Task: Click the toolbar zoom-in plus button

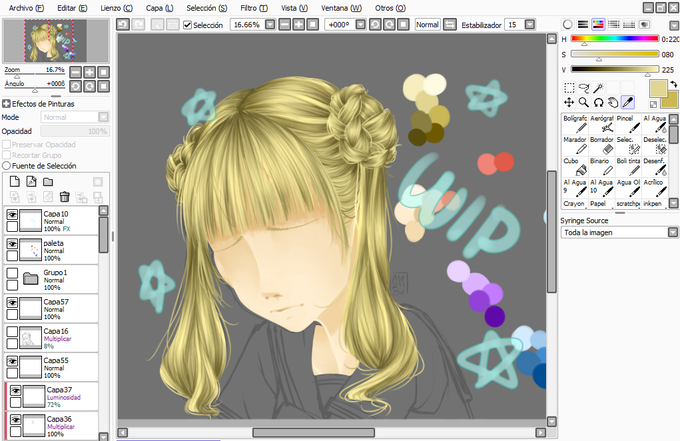Action: coord(298,25)
